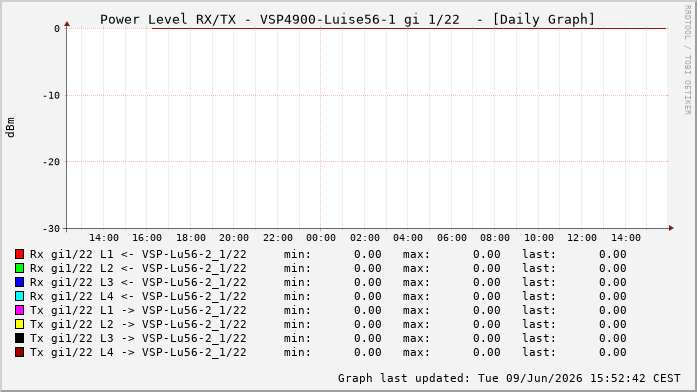697x392 pixels.
Task: Click the 0 y-axis value
Action: 57,29
